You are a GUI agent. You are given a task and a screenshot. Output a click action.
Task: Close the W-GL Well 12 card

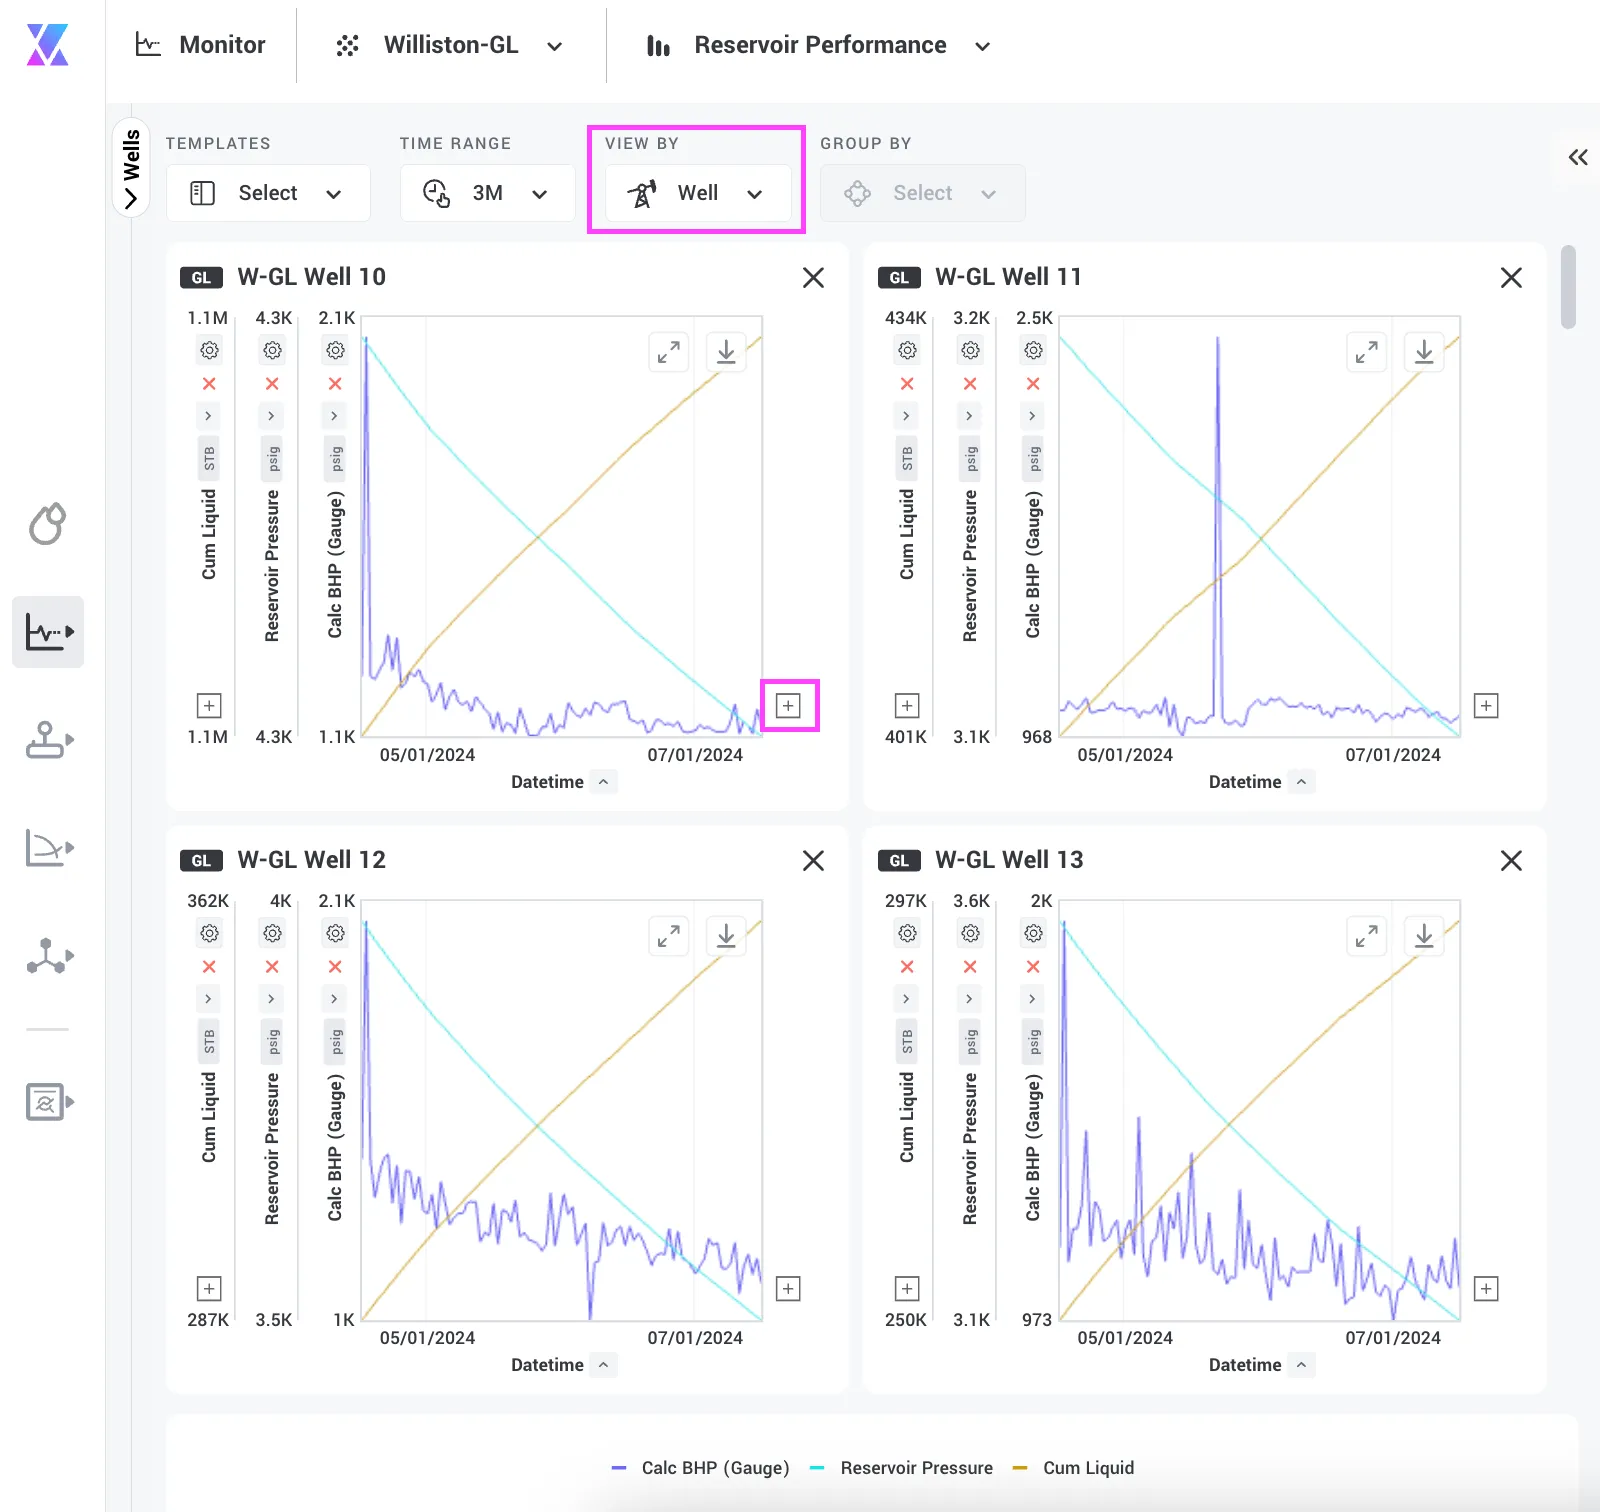click(x=814, y=861)
